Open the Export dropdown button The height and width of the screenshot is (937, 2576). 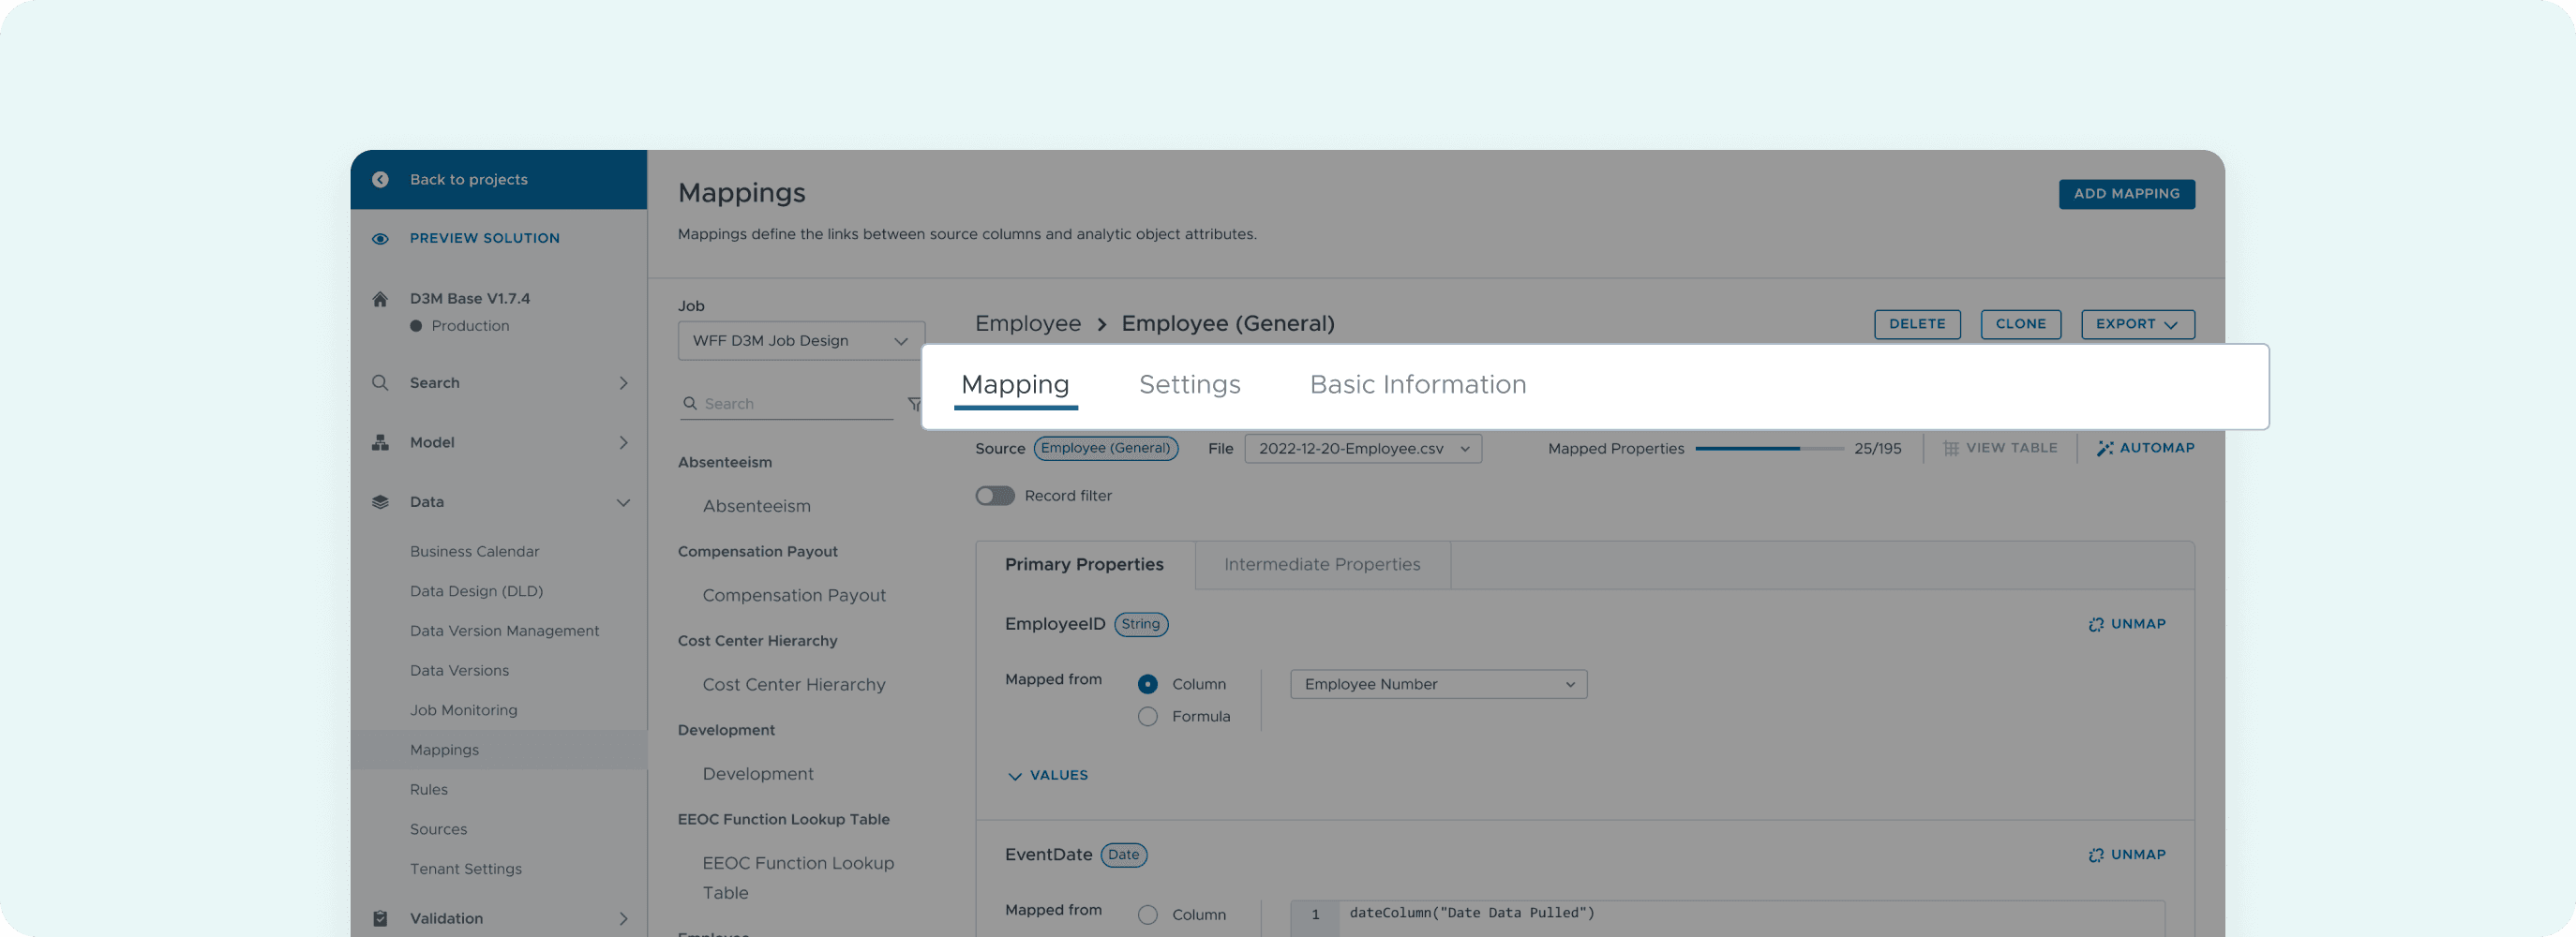[x=2137, y=324]
